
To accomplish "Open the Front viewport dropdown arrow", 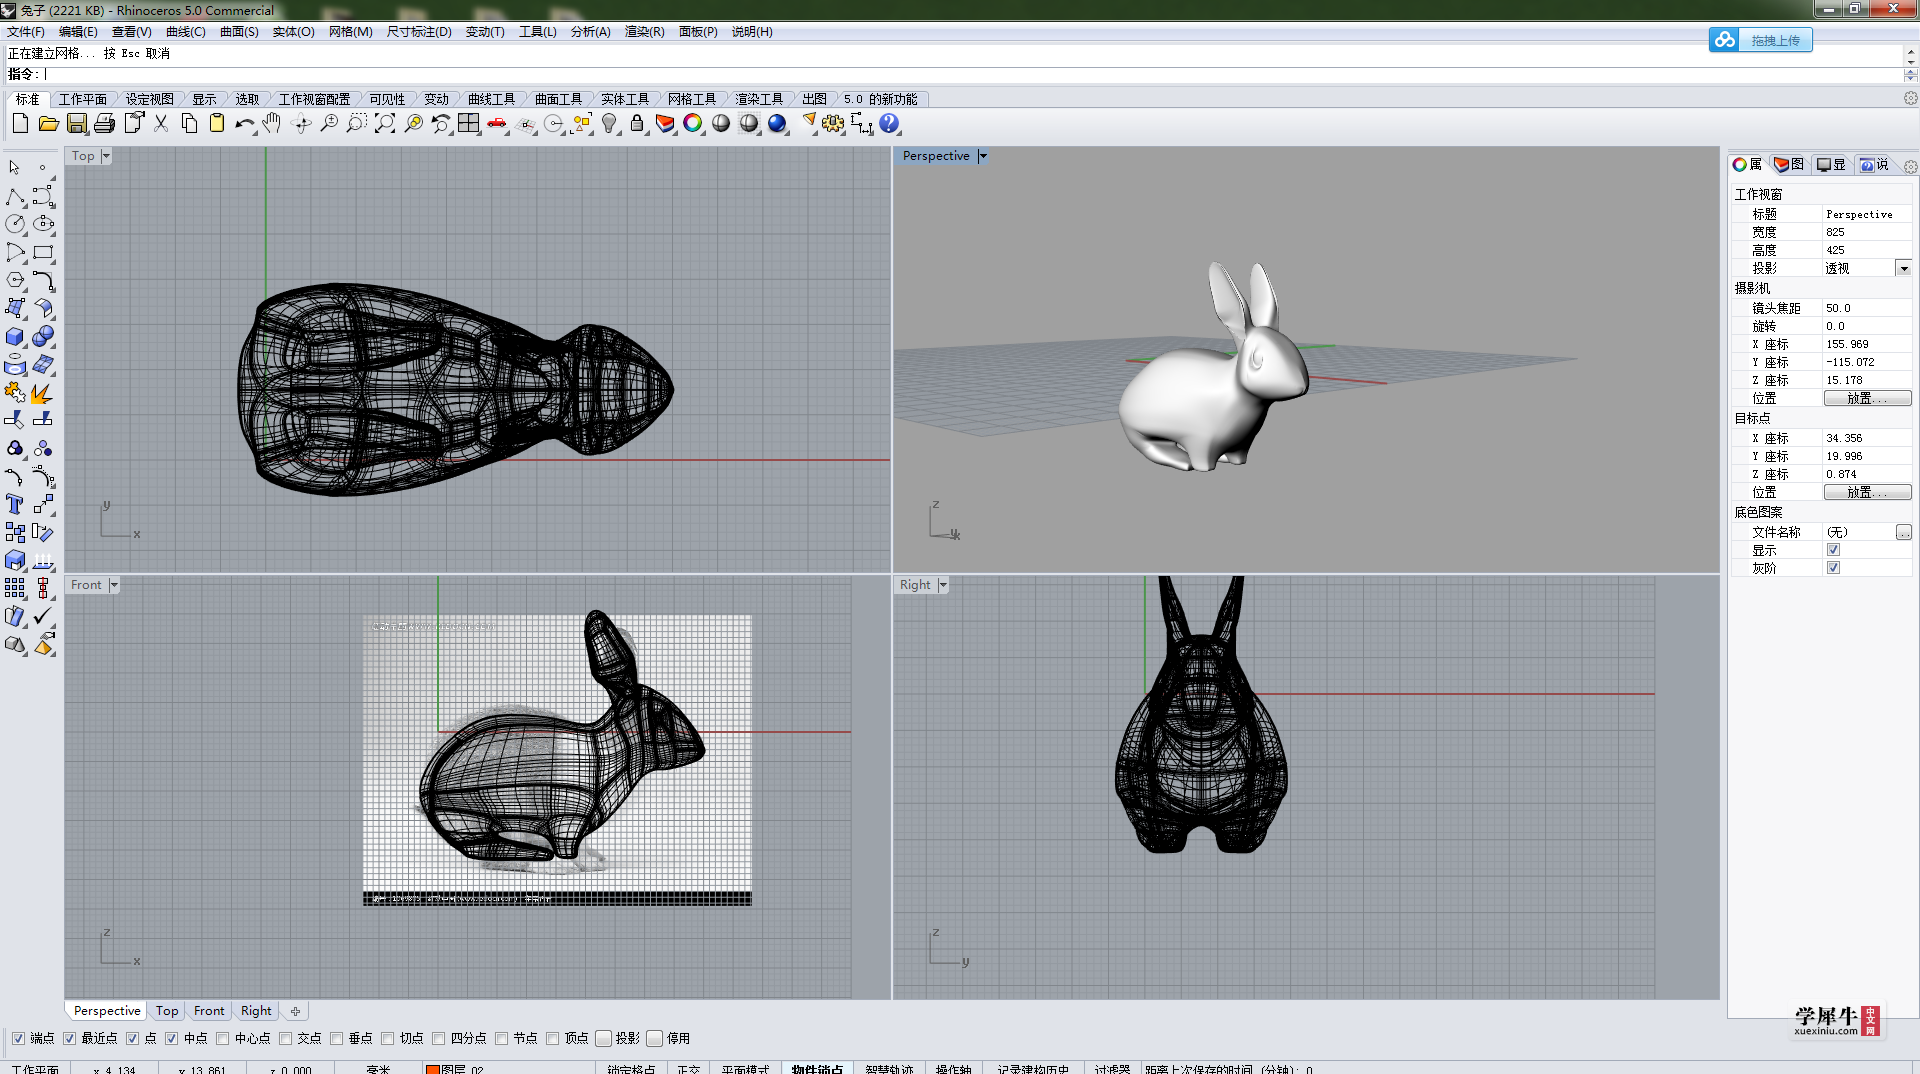I will point(114,585).
